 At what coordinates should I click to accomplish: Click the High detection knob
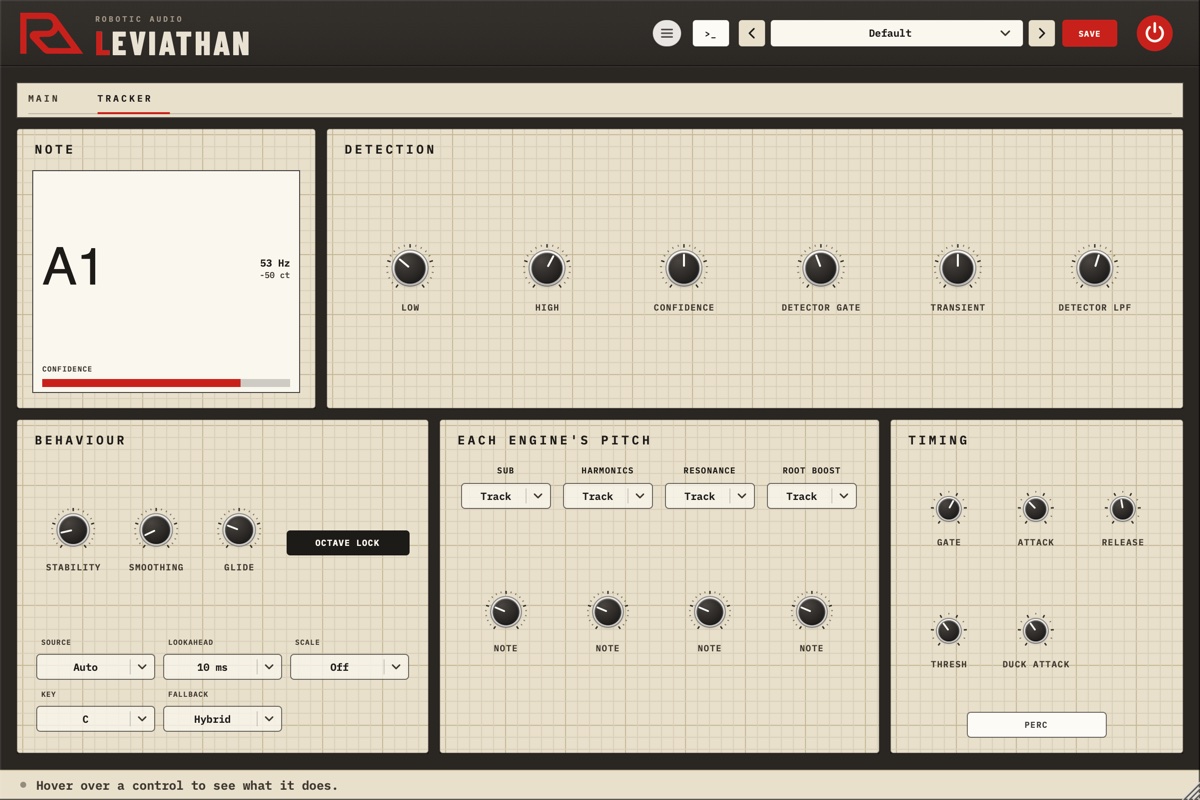click(547, 268)
